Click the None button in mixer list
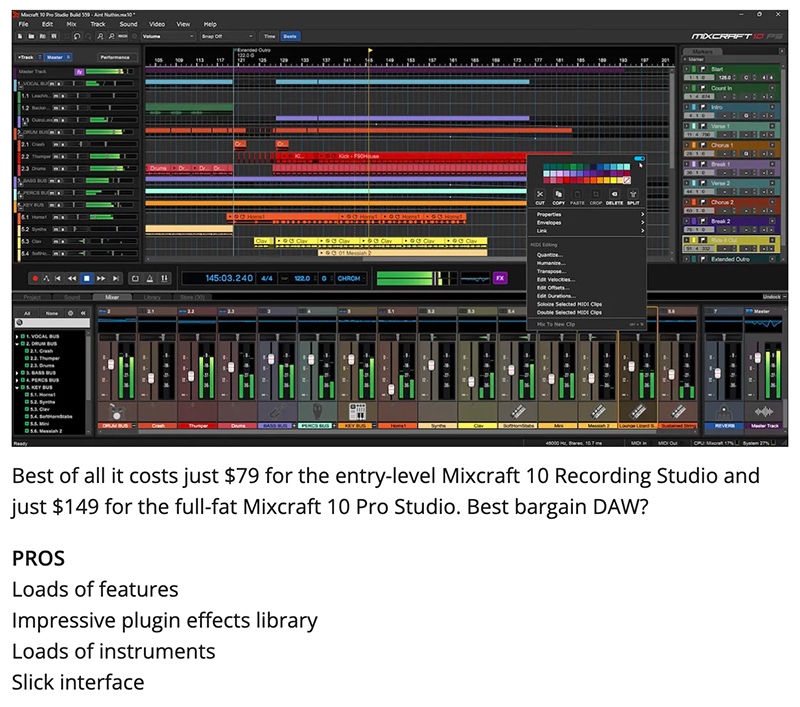The width and height of the screenshot is (800, 707). tap(52, 313)
